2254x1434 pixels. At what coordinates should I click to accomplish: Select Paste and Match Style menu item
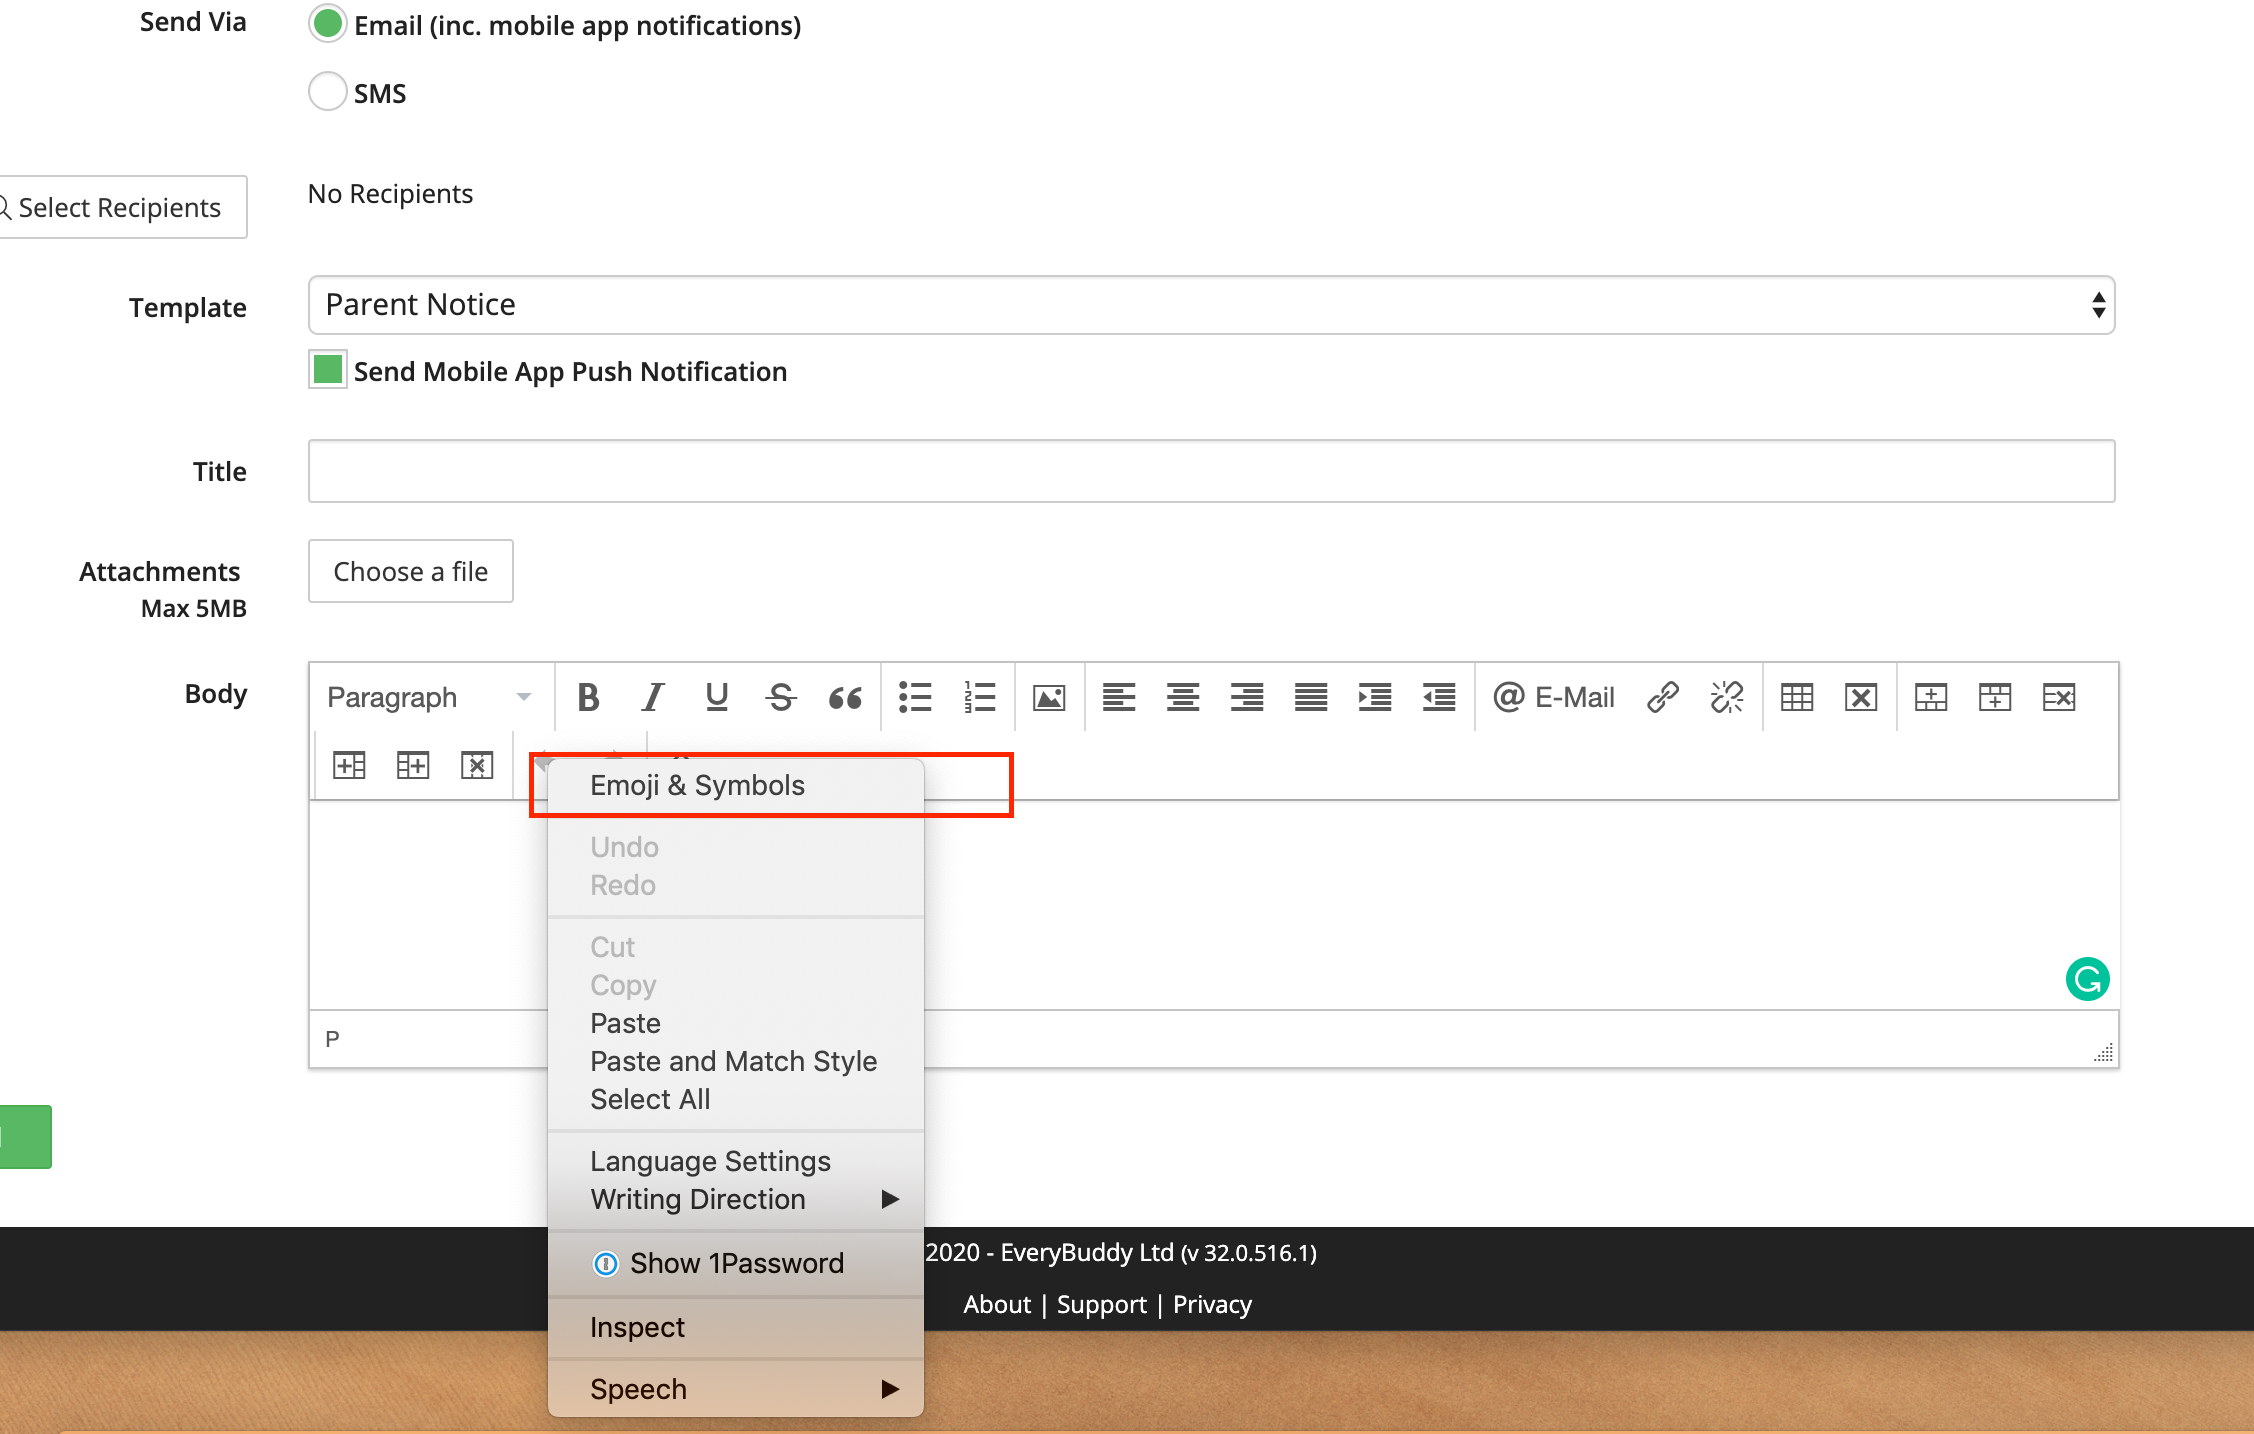pyautogui.click(x=733, y=1061)
